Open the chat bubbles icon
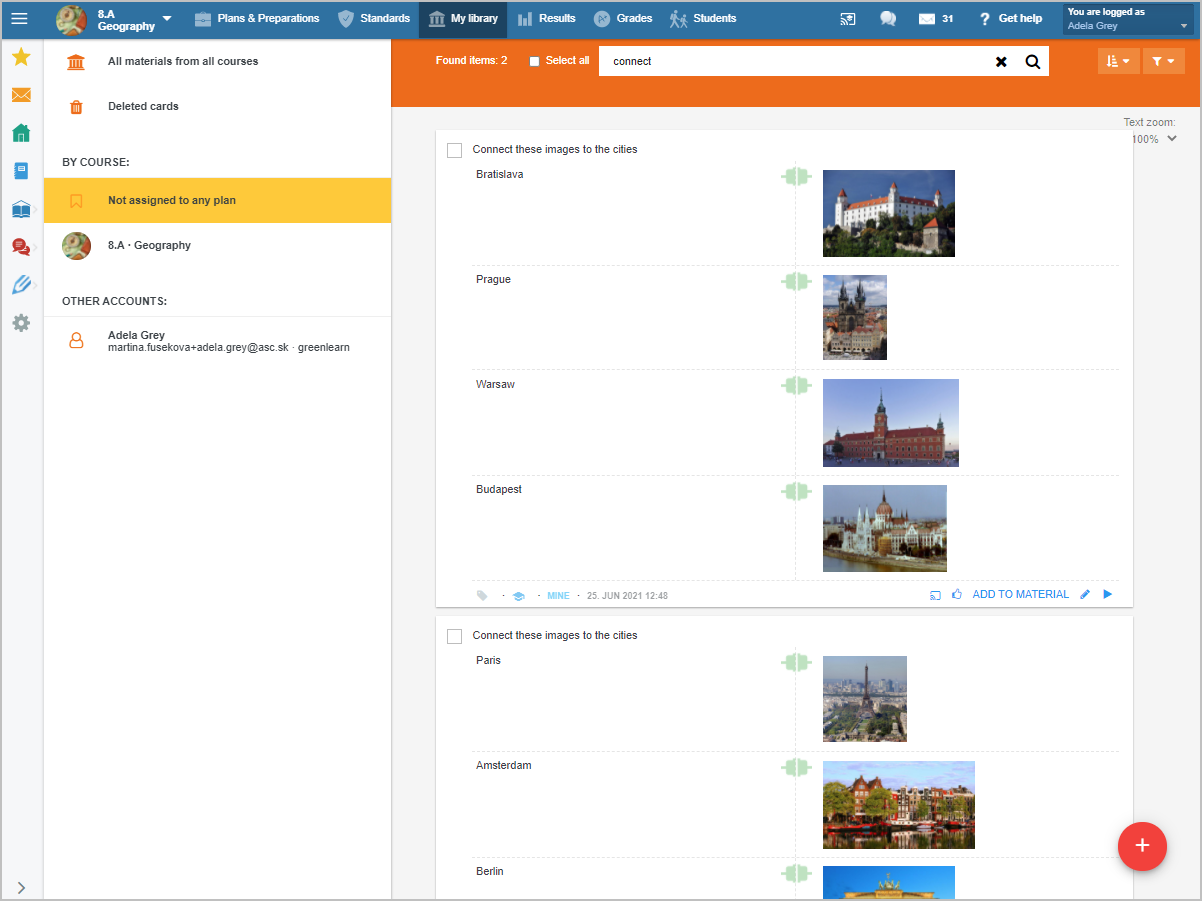 point(887,19)
